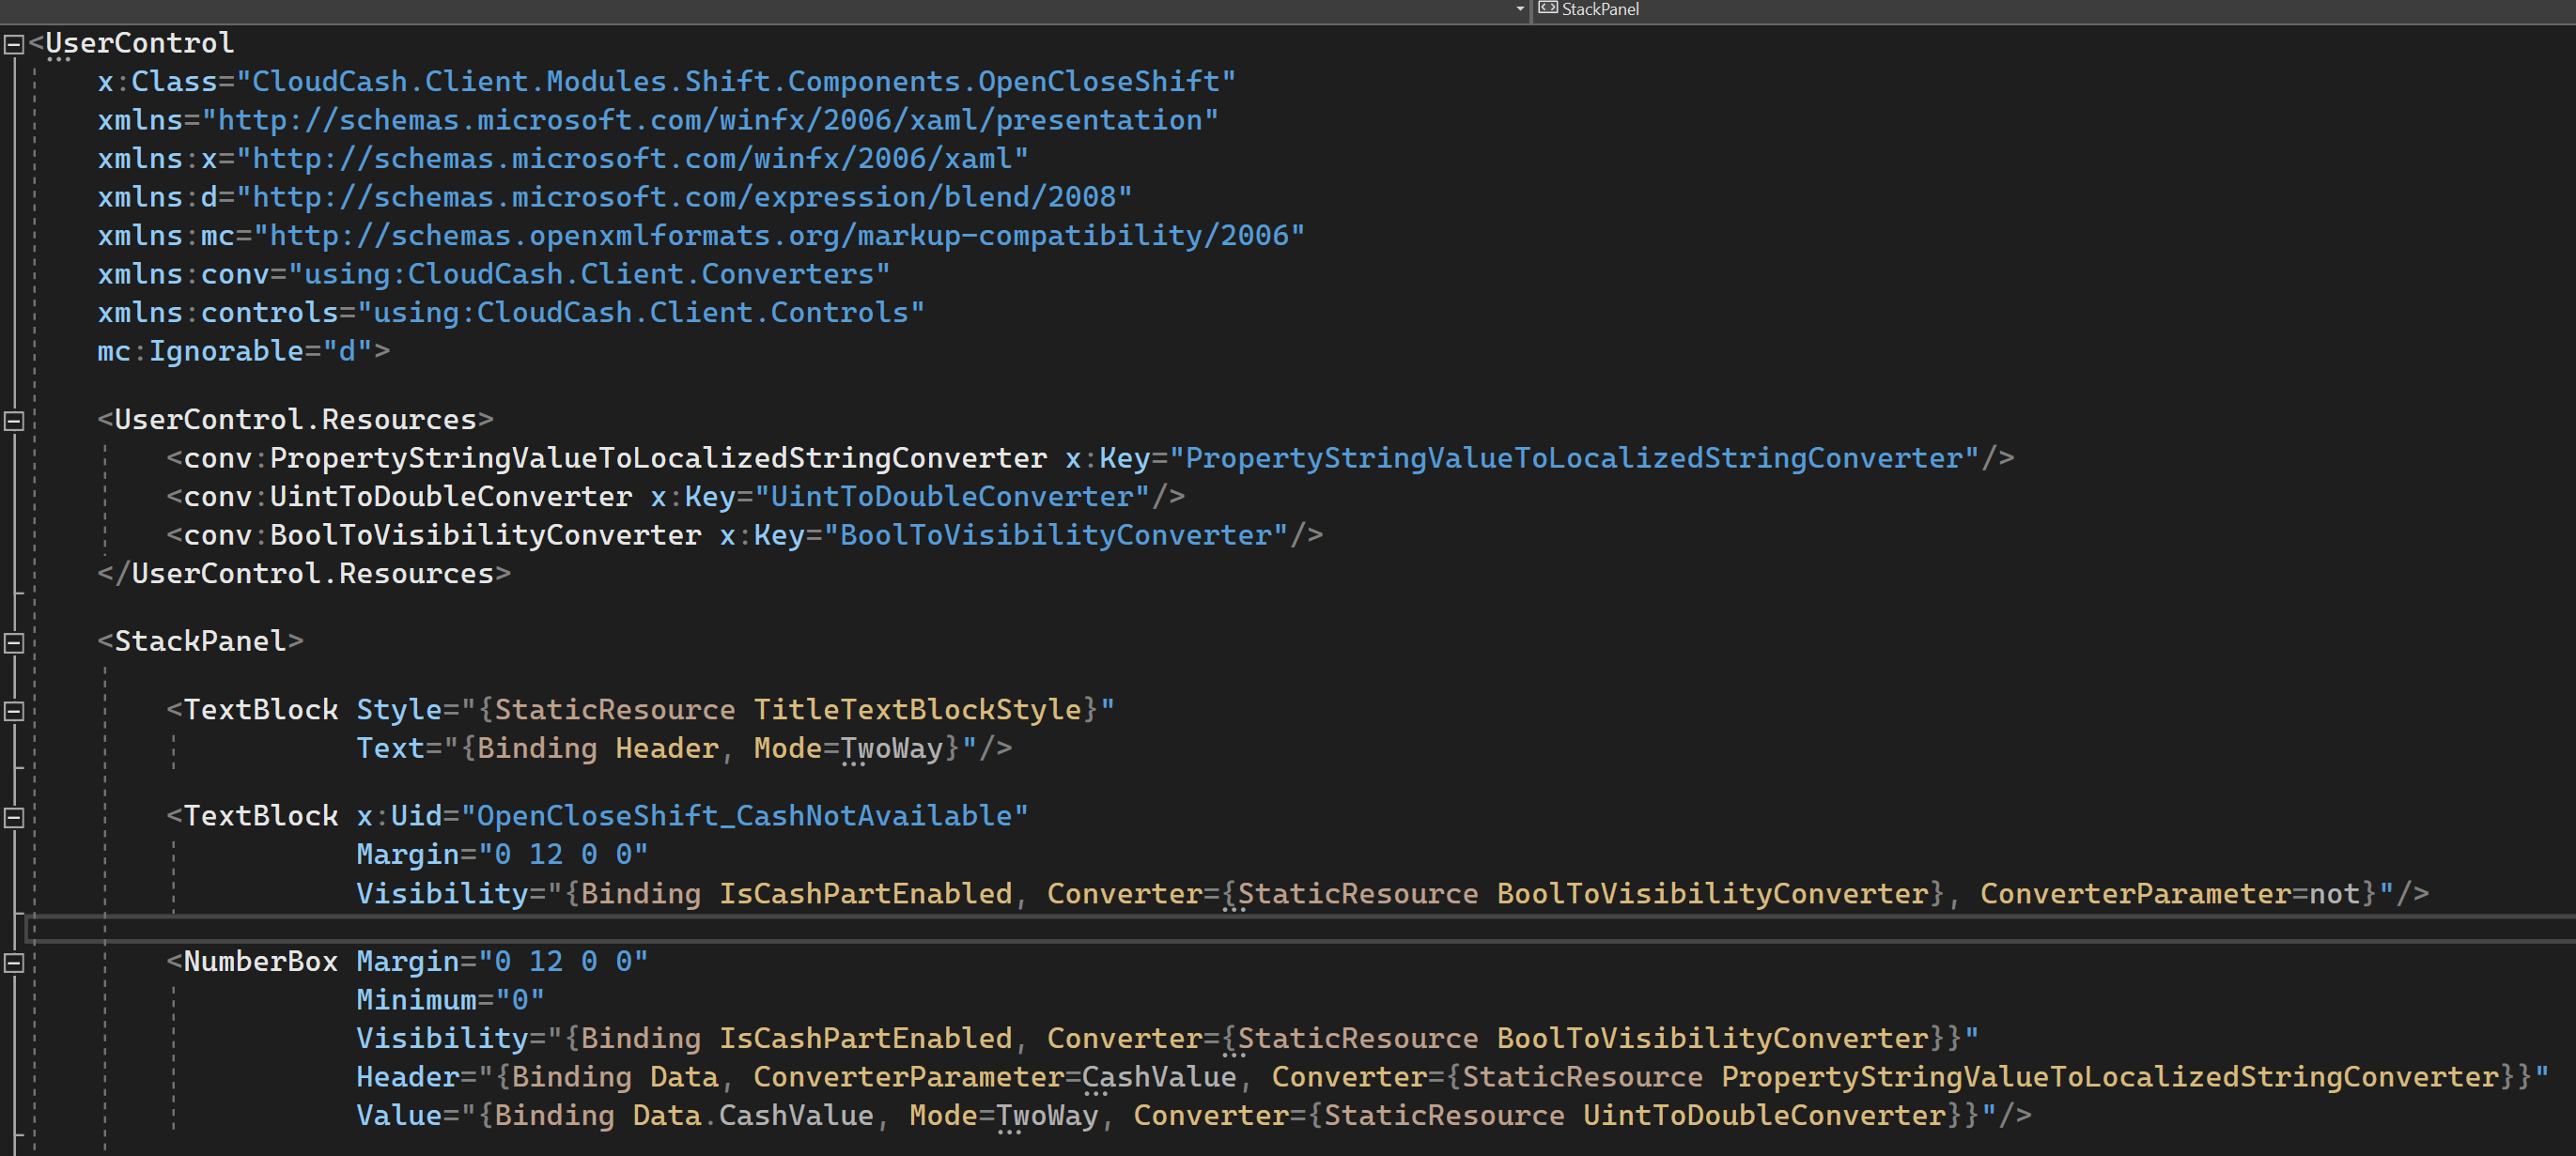Click the Minimum attribute on NumberBox
Screen dimensions: 2576x1156
click(x=415, y=999)
